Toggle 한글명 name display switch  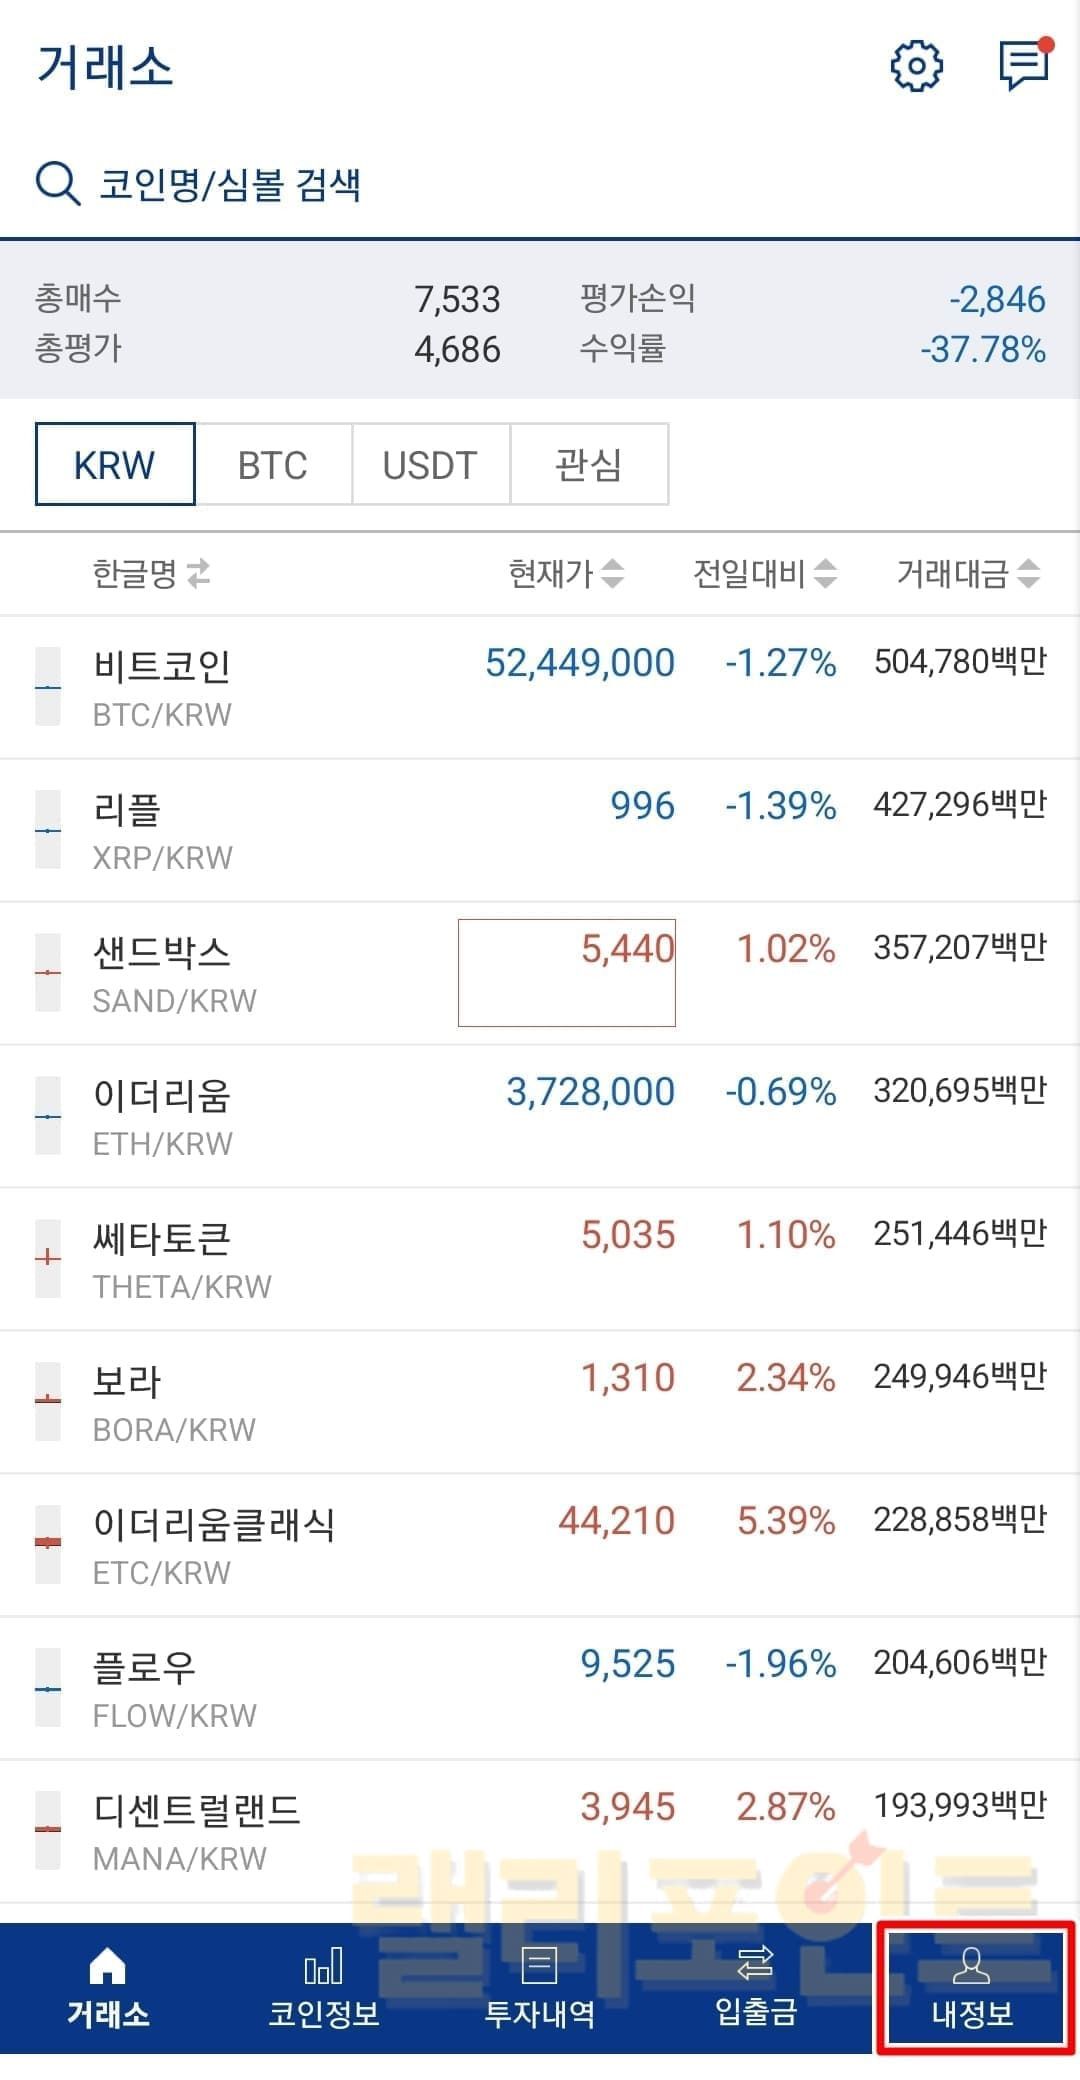pos(198,574)
